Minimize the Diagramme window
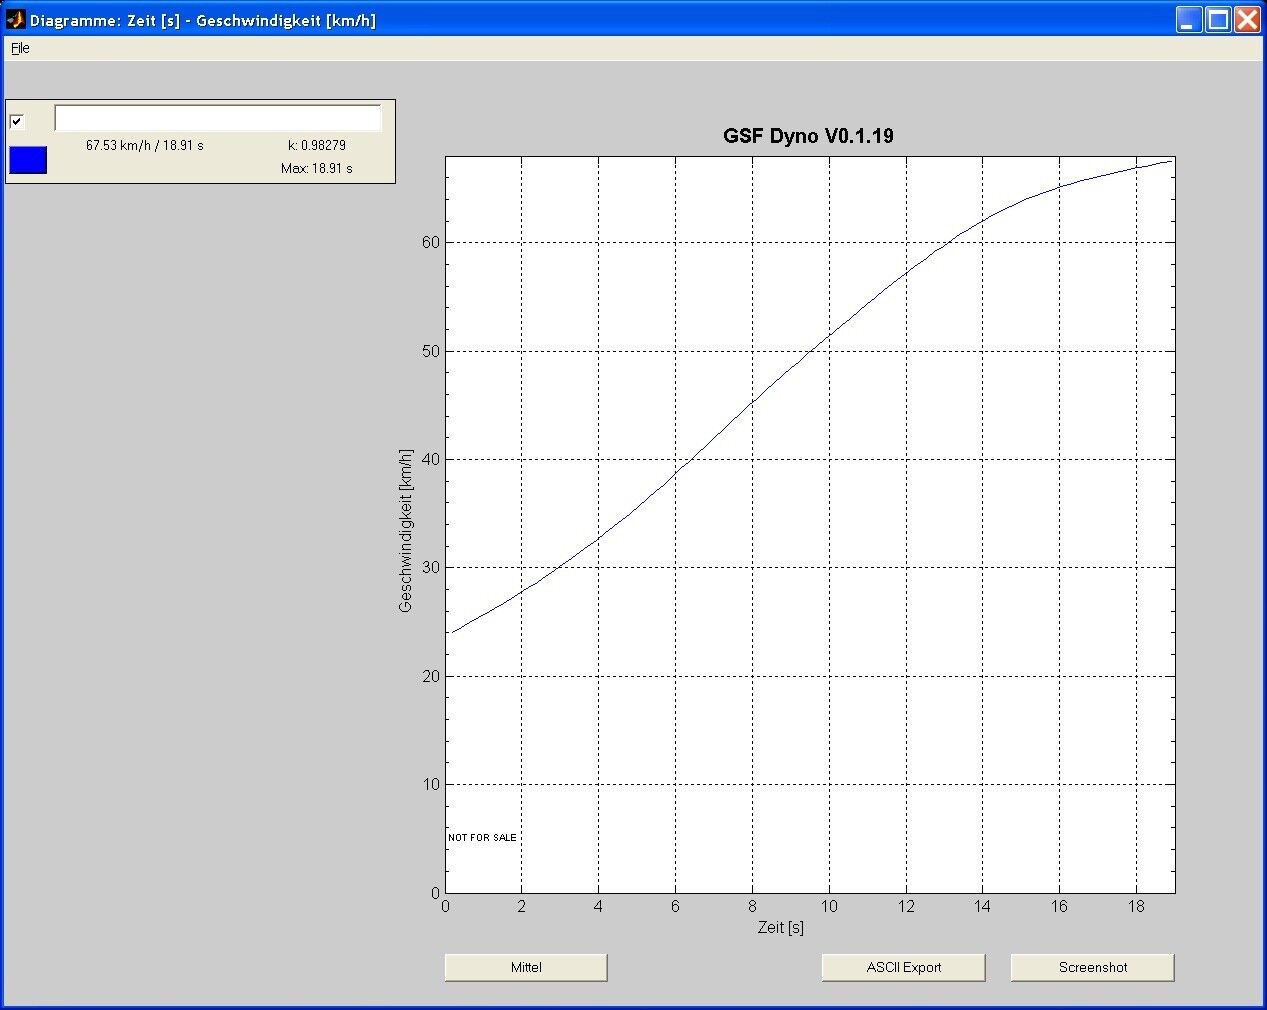Image resolution: width=1267 pixels, height=1010 pixels. pyautogui.click(x=1189, y=20)
